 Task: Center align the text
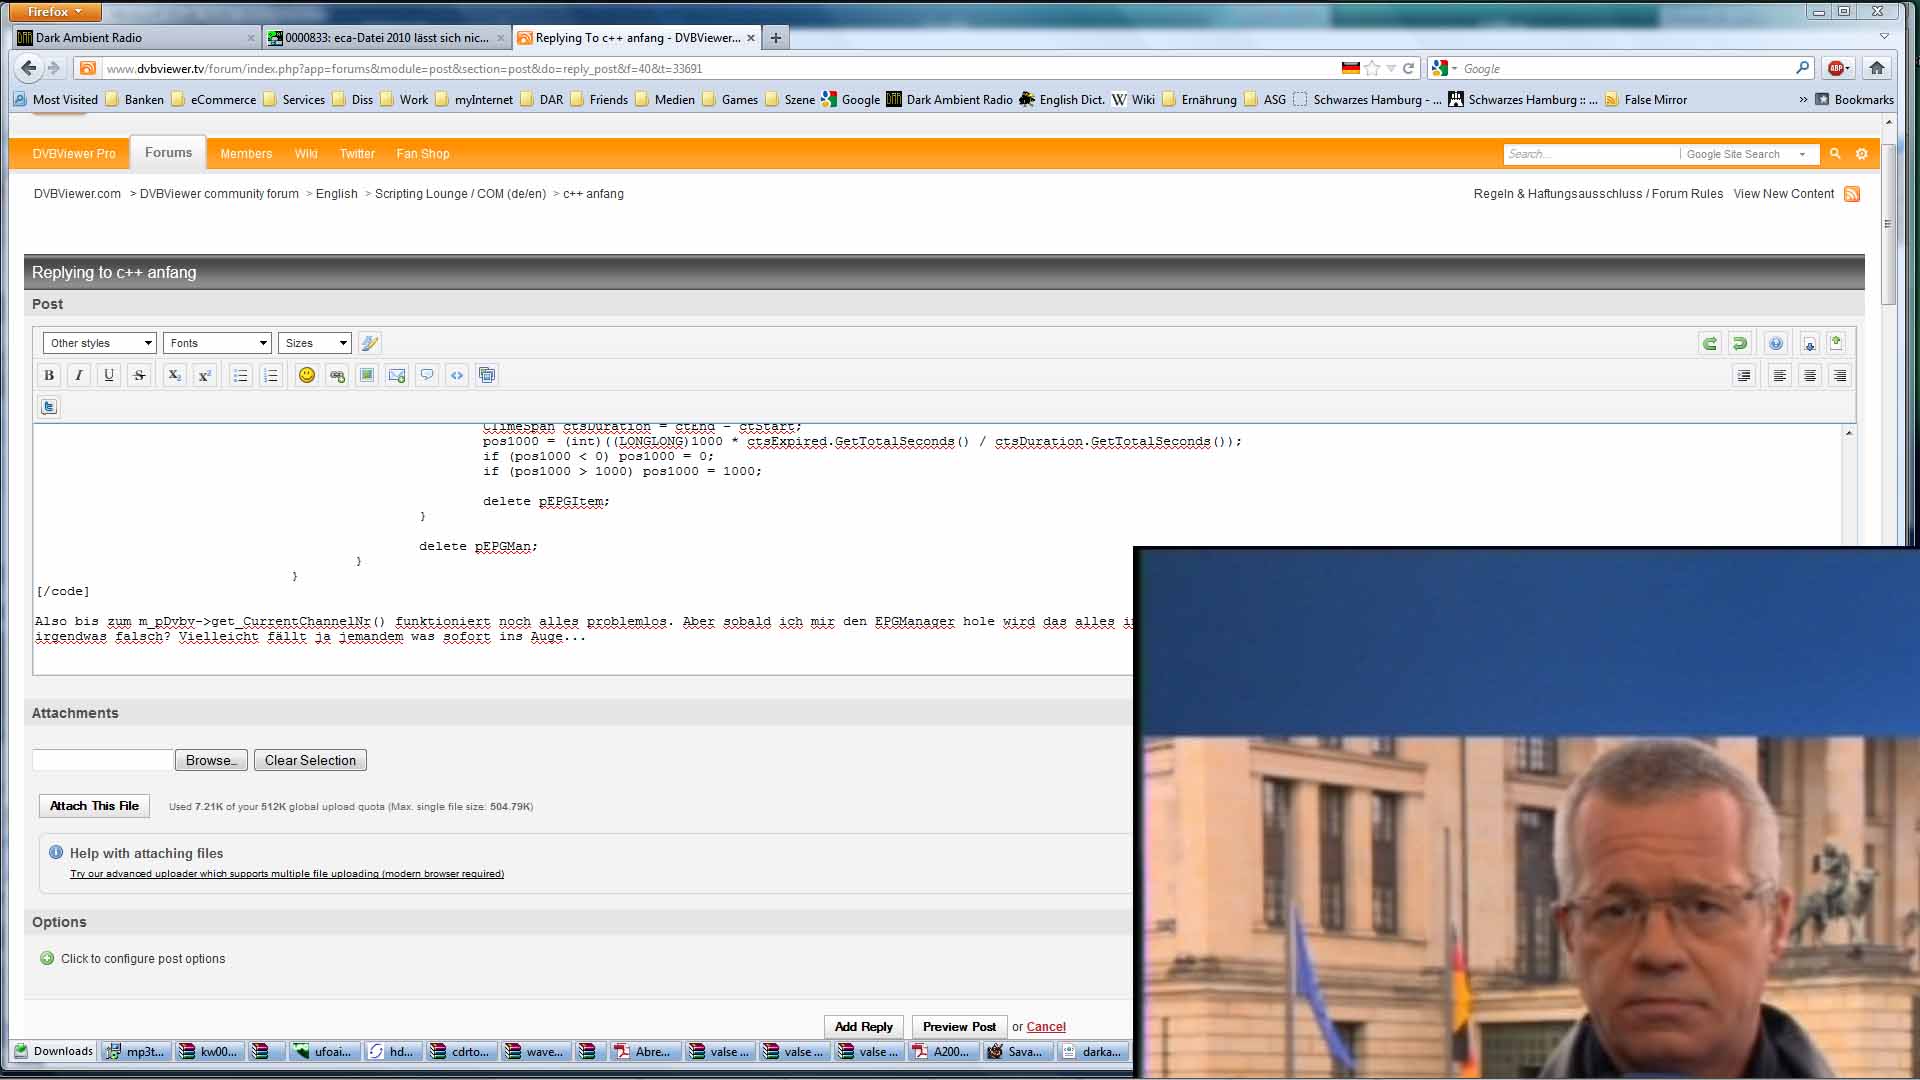pos(1810,375)
